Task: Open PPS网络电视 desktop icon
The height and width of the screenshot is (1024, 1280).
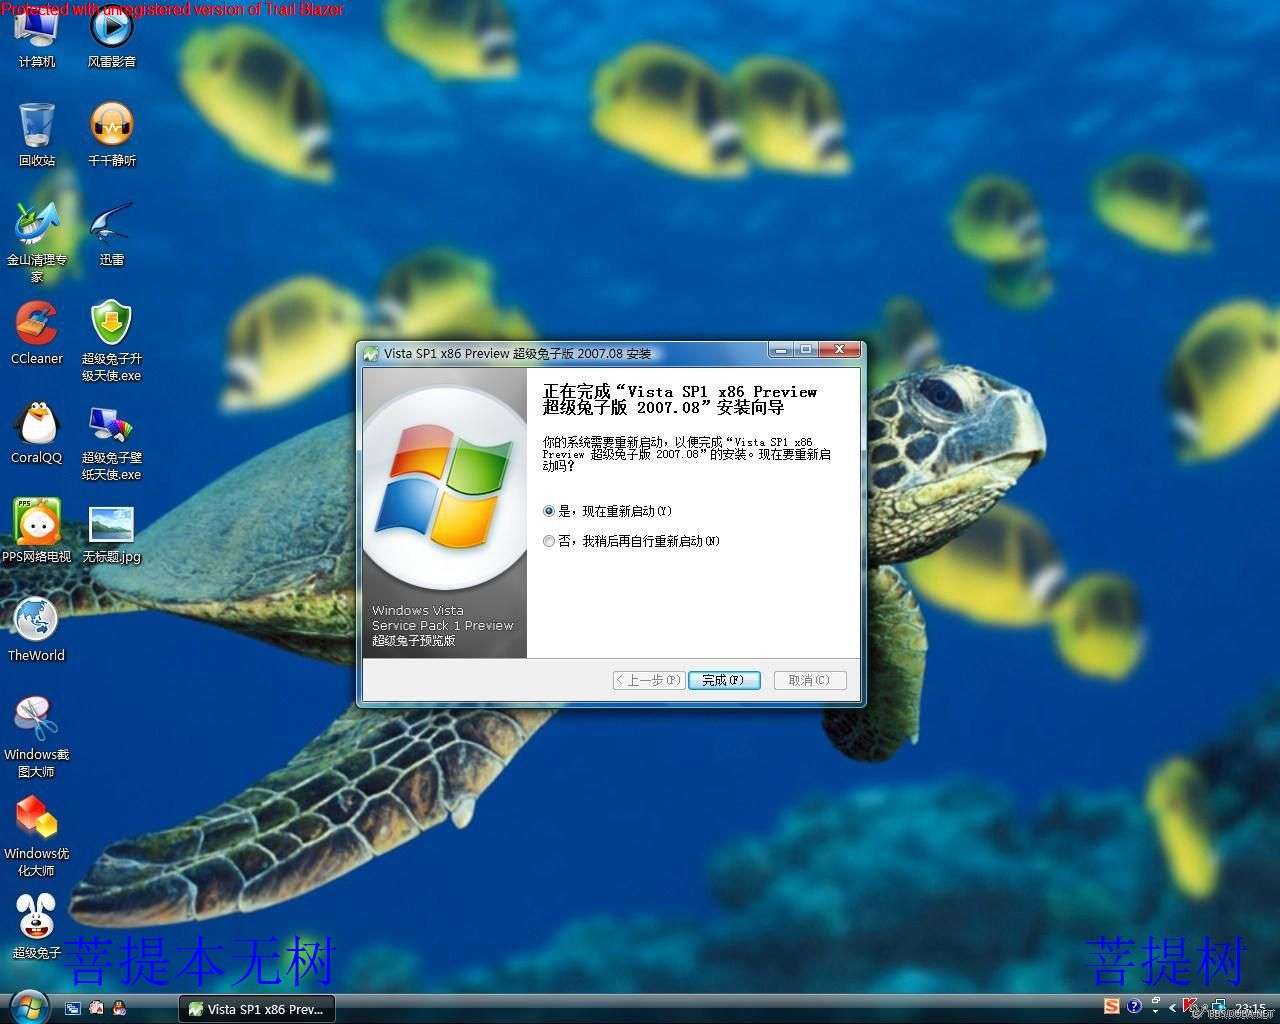Action: [37, 523]
